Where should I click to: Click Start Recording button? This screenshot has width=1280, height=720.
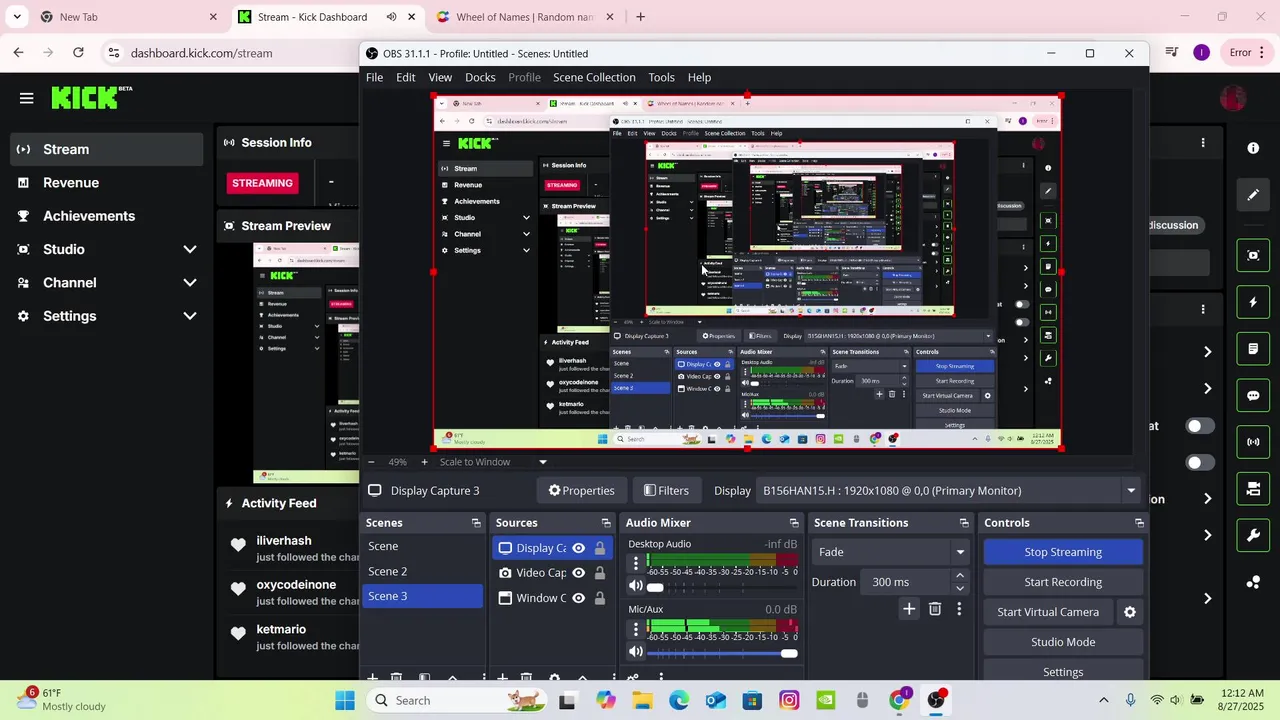coord(1063,582)
